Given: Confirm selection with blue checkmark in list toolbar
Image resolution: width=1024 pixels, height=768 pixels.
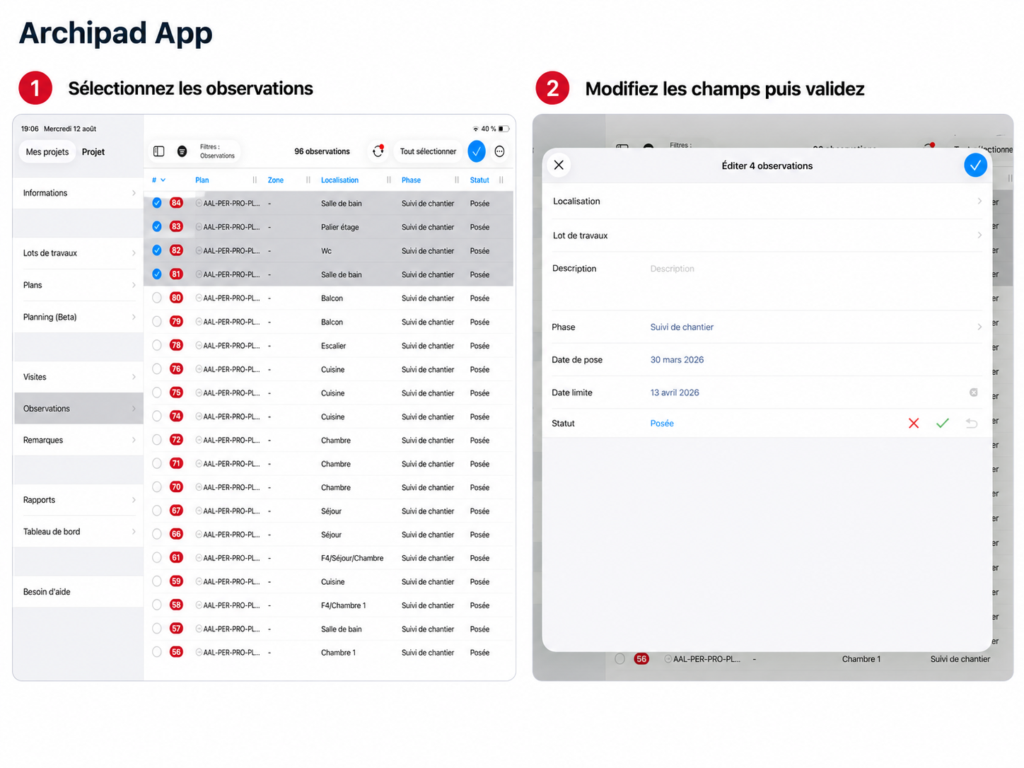Looking at the screenshot, I should 477,152.
